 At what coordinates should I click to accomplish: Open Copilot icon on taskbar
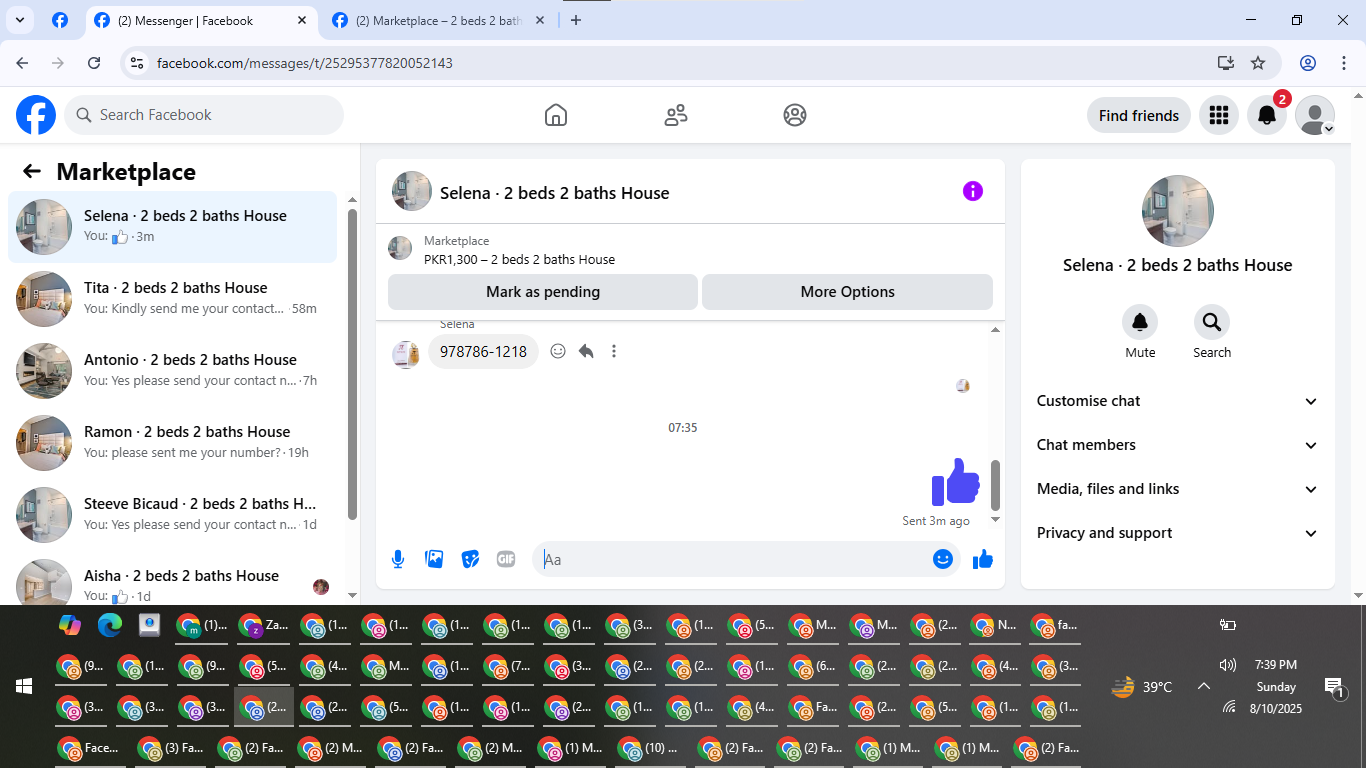pyautogui.click(x=69, y=625)
